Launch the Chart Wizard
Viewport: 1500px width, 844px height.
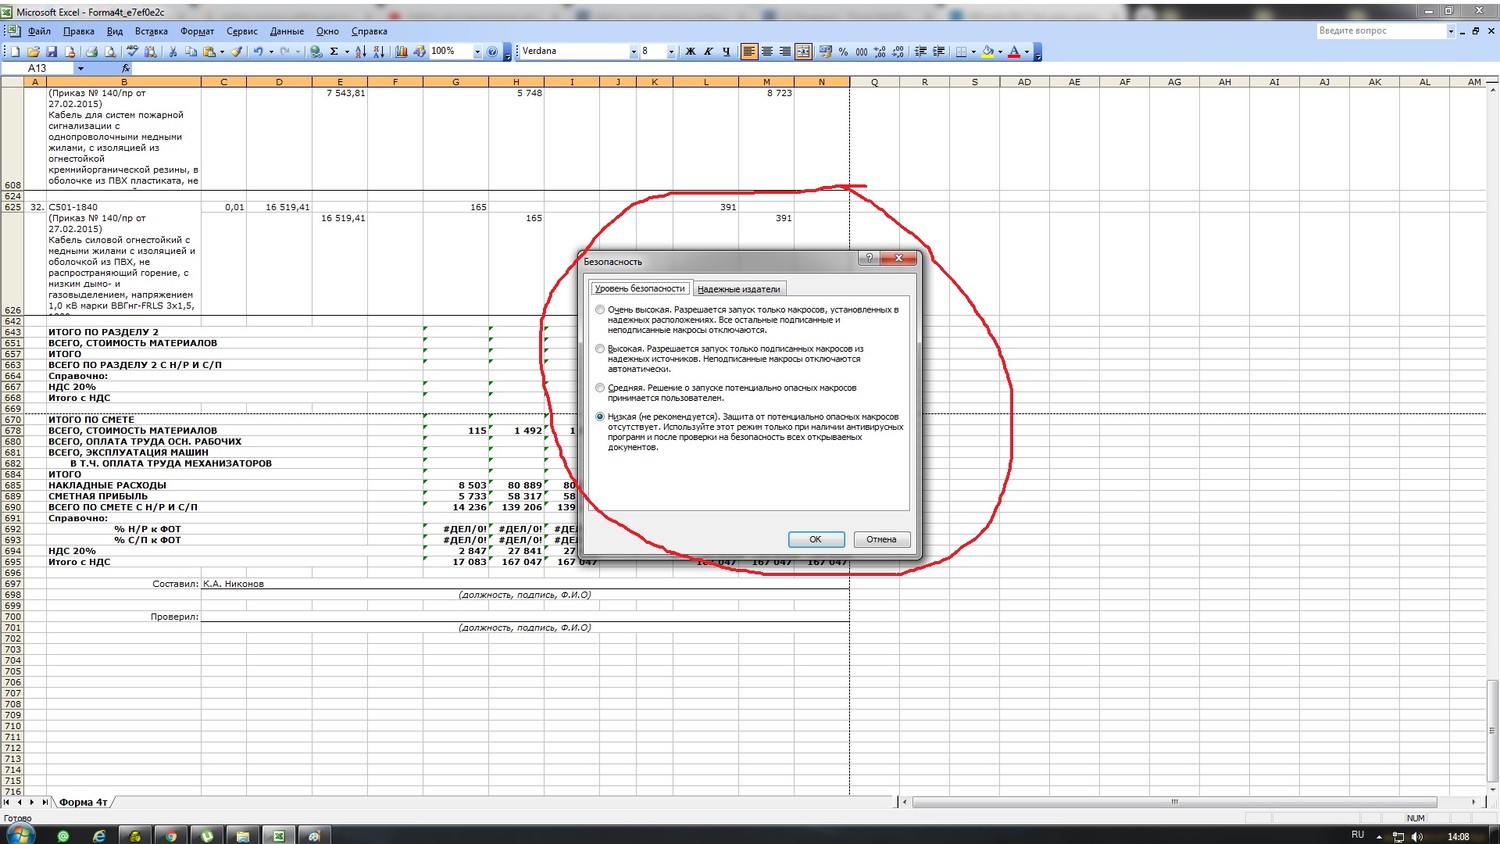401,51
